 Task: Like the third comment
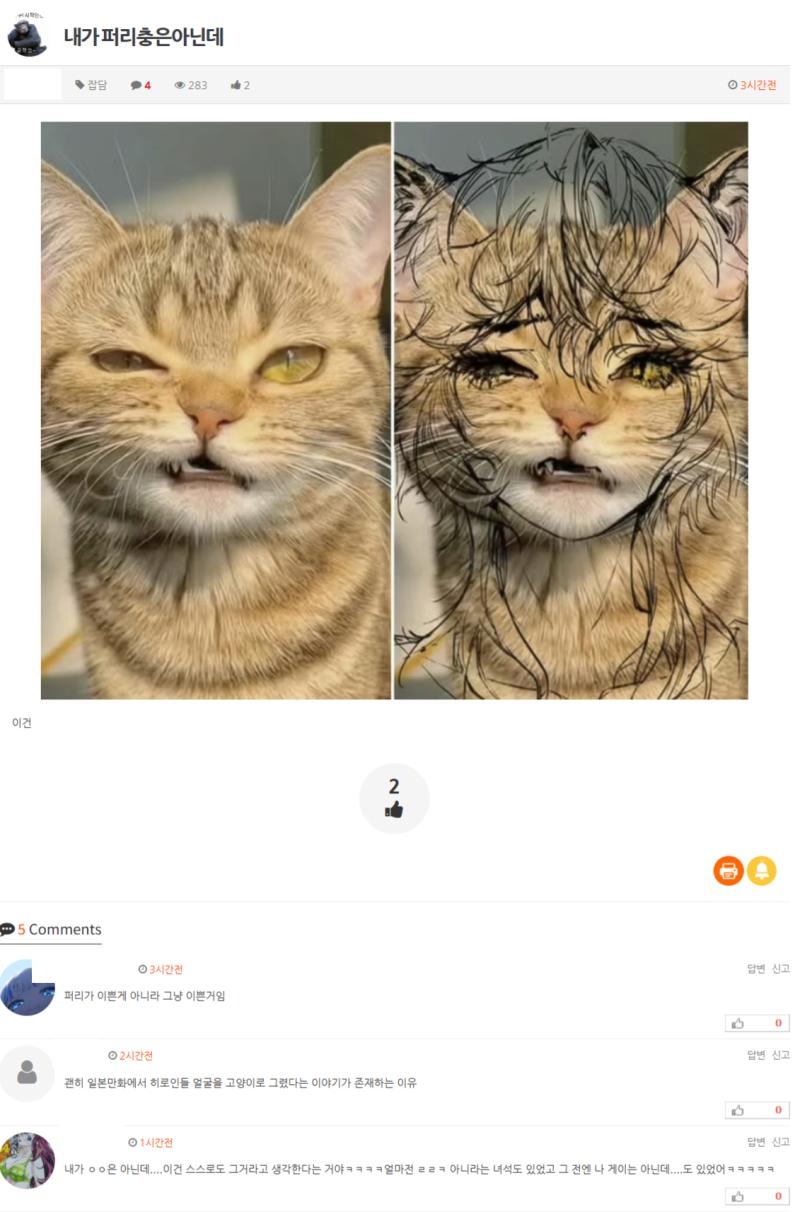click(757, 1196)
